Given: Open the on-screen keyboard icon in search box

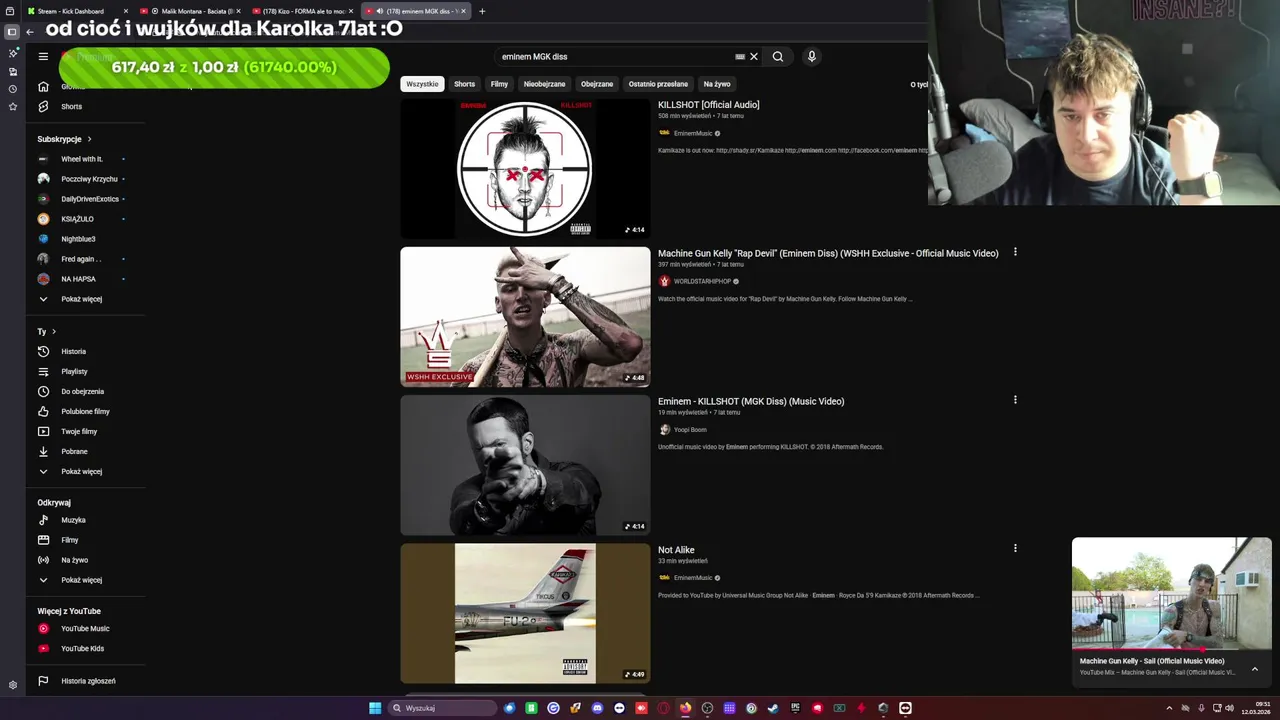Looking at the screenshot, I should (740, 57).
